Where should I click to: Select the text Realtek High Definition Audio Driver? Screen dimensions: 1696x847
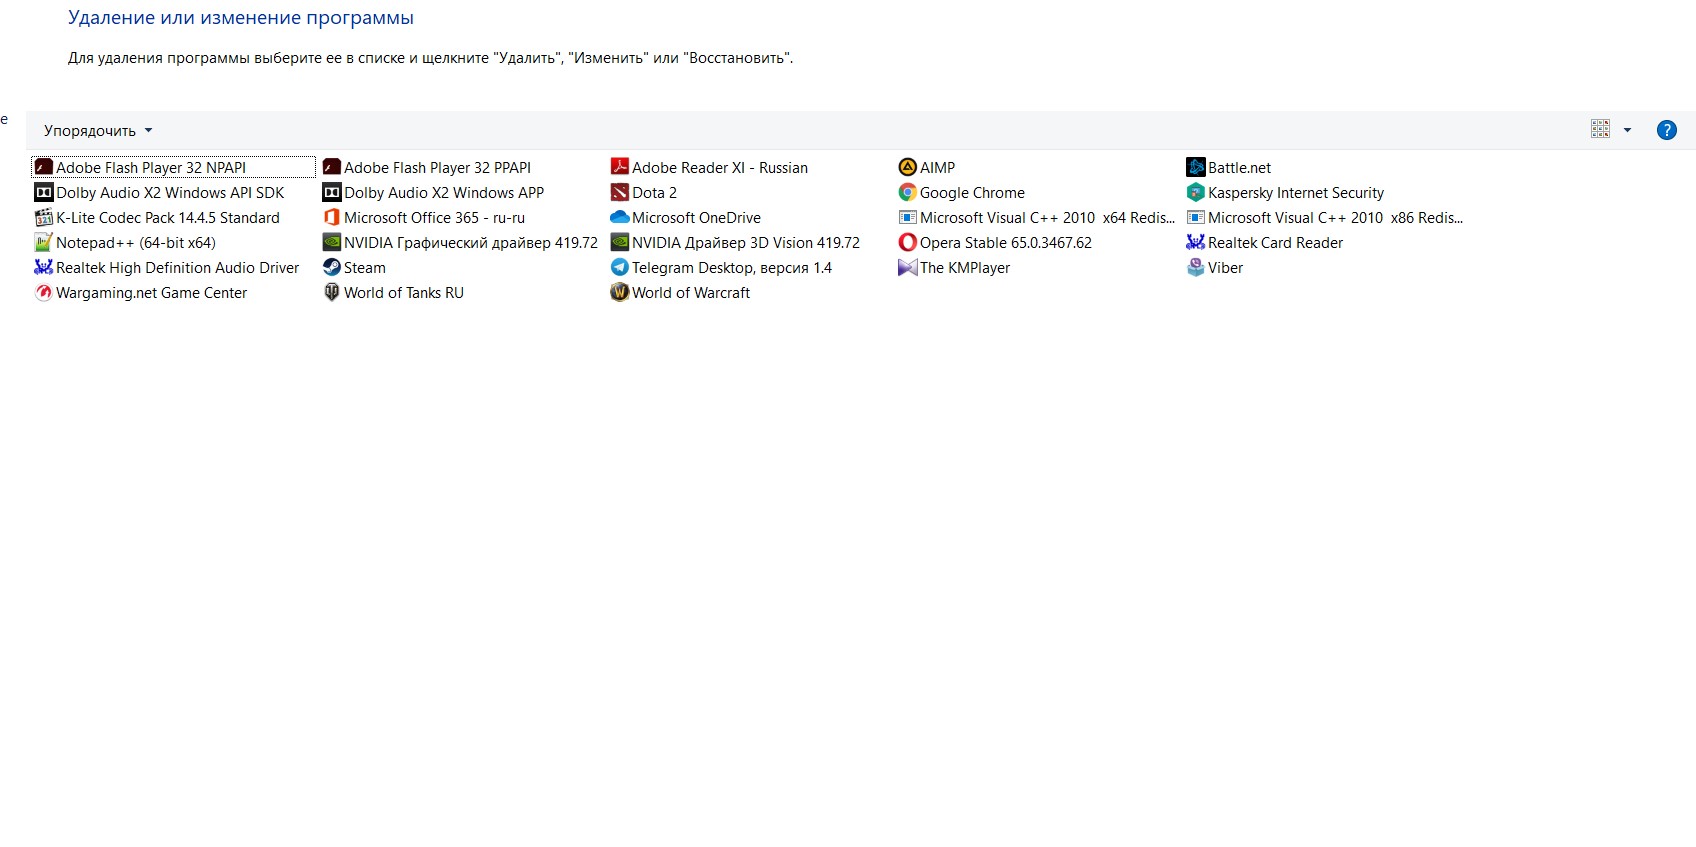pos(177,268)
